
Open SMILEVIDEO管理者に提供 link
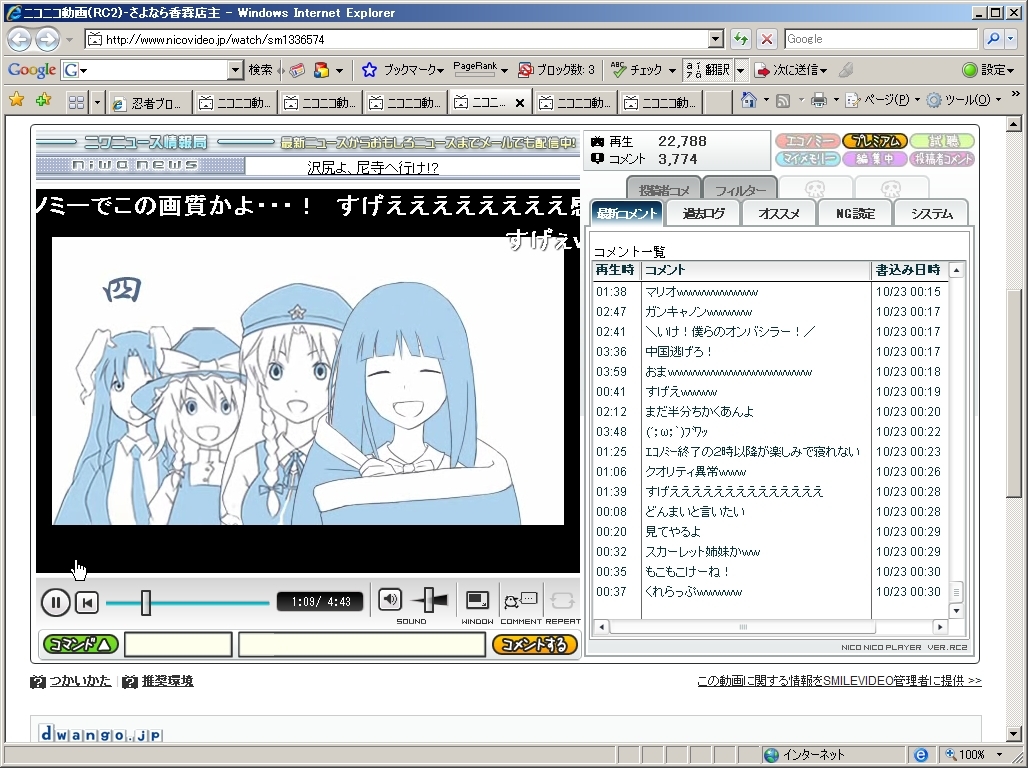[x=839, y=681]
